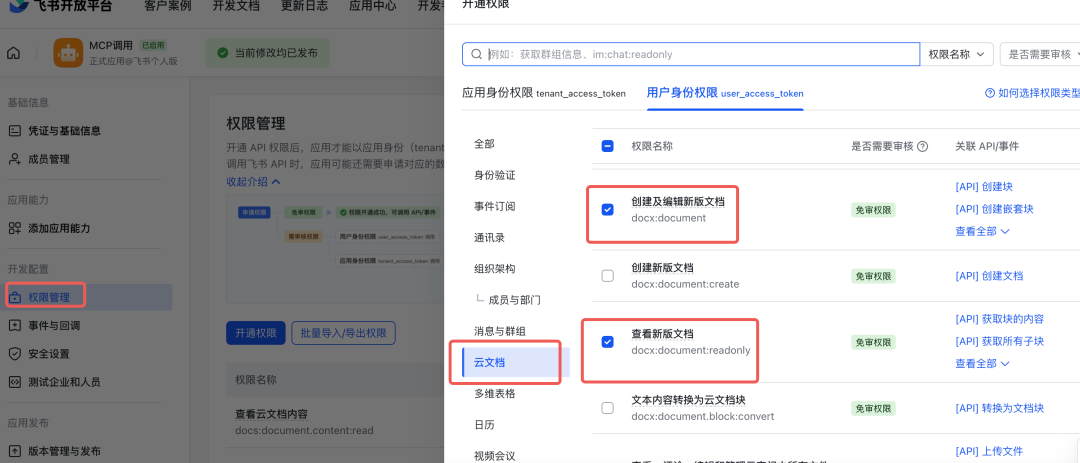Open 客户案例 in top navigation
The width and height of the screenshot is (1080, 463).
pyautogui.click(x=168, y=6)
